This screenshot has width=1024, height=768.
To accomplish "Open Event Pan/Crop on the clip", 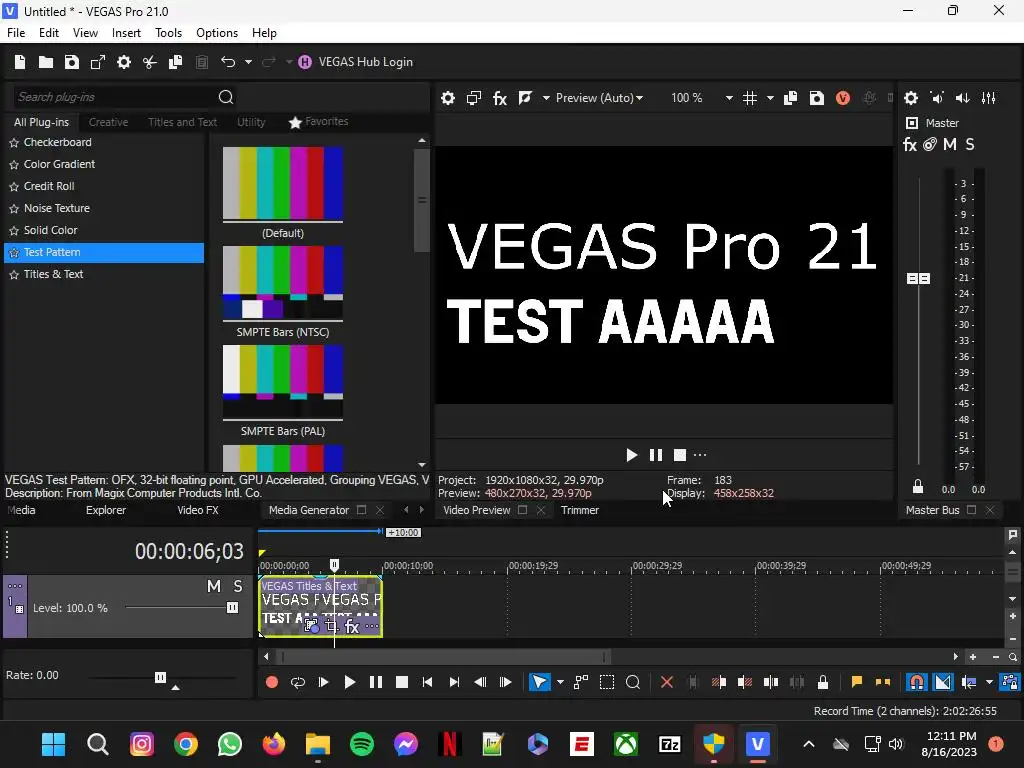I will tap(332, 627).
